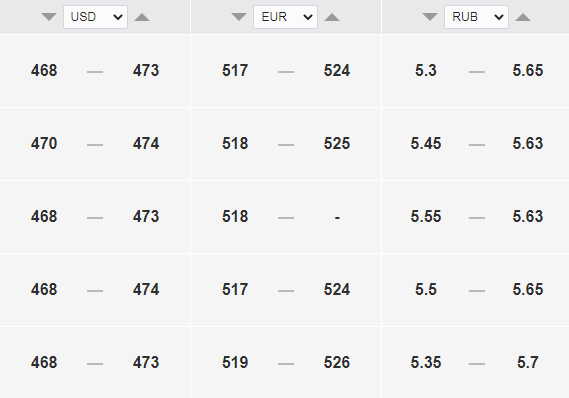Click the empty EUR sell rate dash

[337, 218]
